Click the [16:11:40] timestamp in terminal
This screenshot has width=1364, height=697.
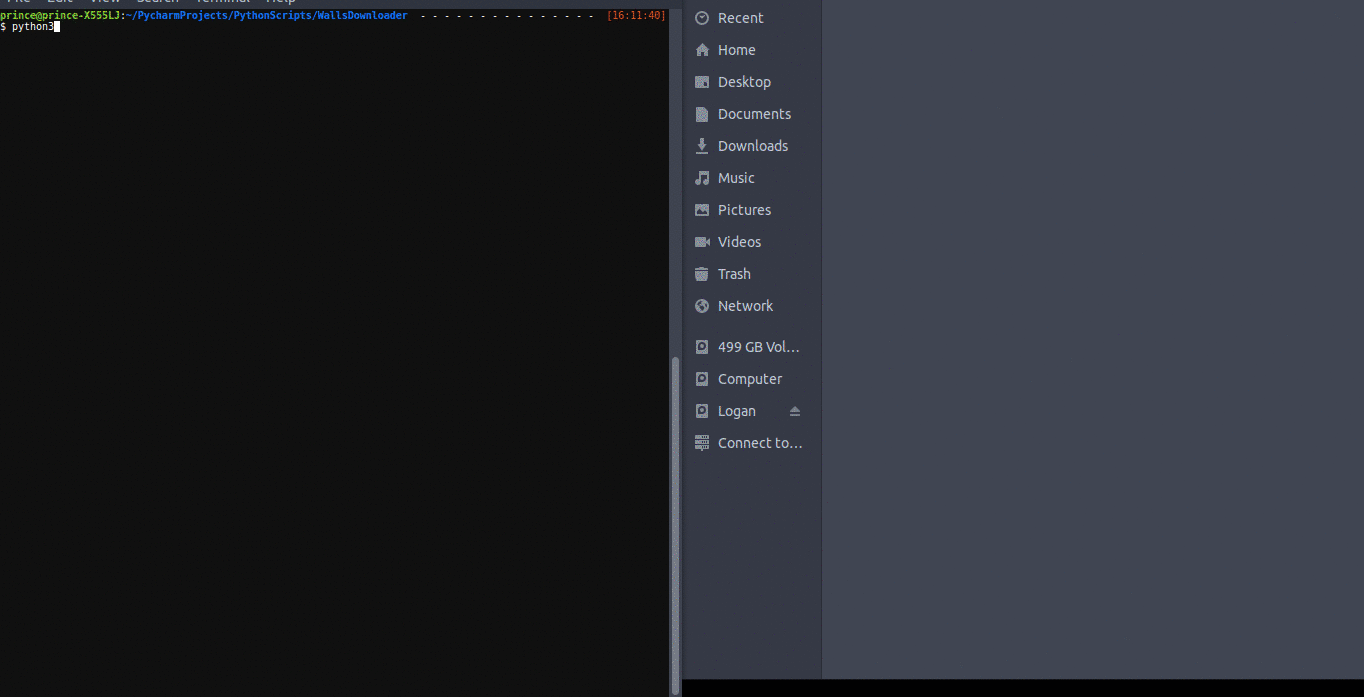[x=636, y=16]
